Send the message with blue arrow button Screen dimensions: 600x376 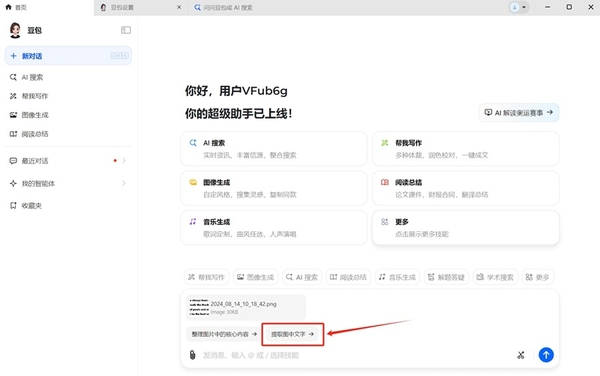click(546, 355)
